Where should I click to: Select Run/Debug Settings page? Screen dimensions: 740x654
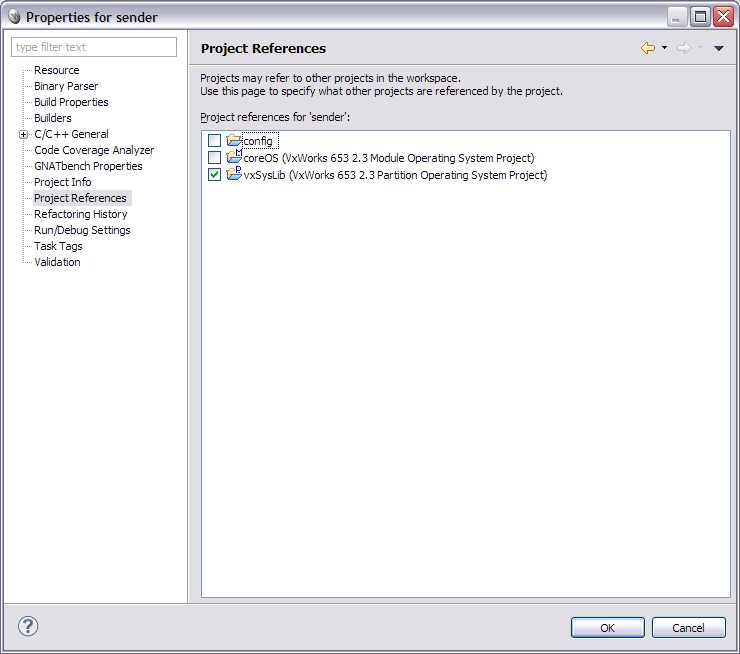82,230
